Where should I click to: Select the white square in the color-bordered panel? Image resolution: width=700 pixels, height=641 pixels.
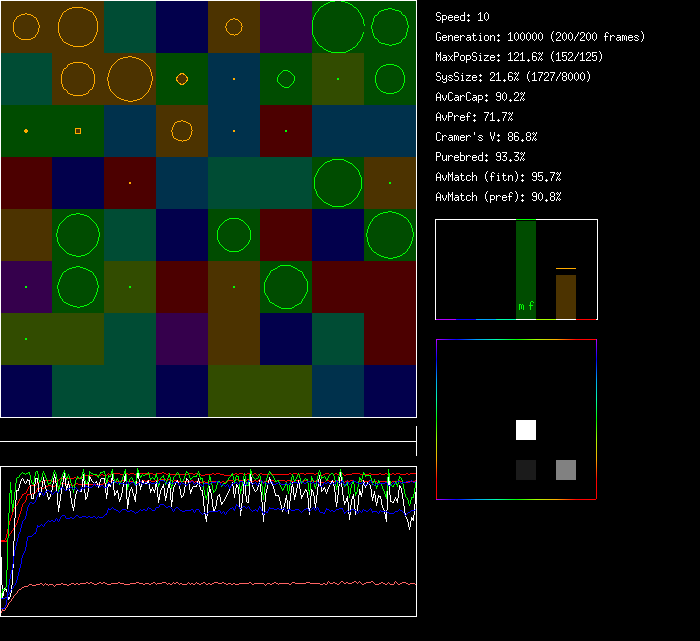pyautogui.click(x=526, y=430)
